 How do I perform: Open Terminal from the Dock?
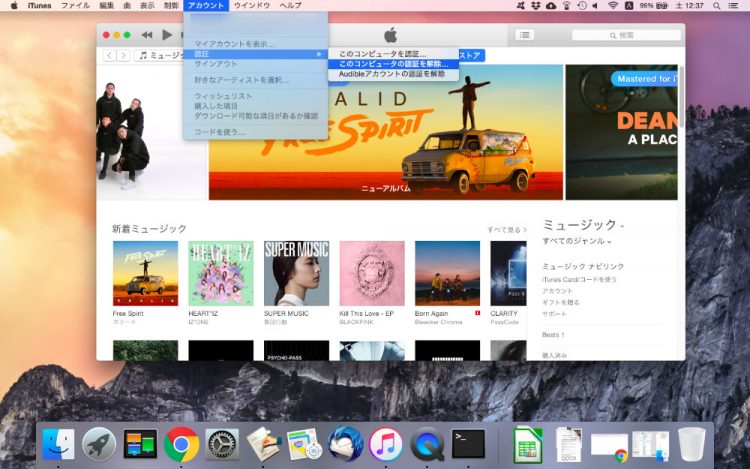(468, 445)
